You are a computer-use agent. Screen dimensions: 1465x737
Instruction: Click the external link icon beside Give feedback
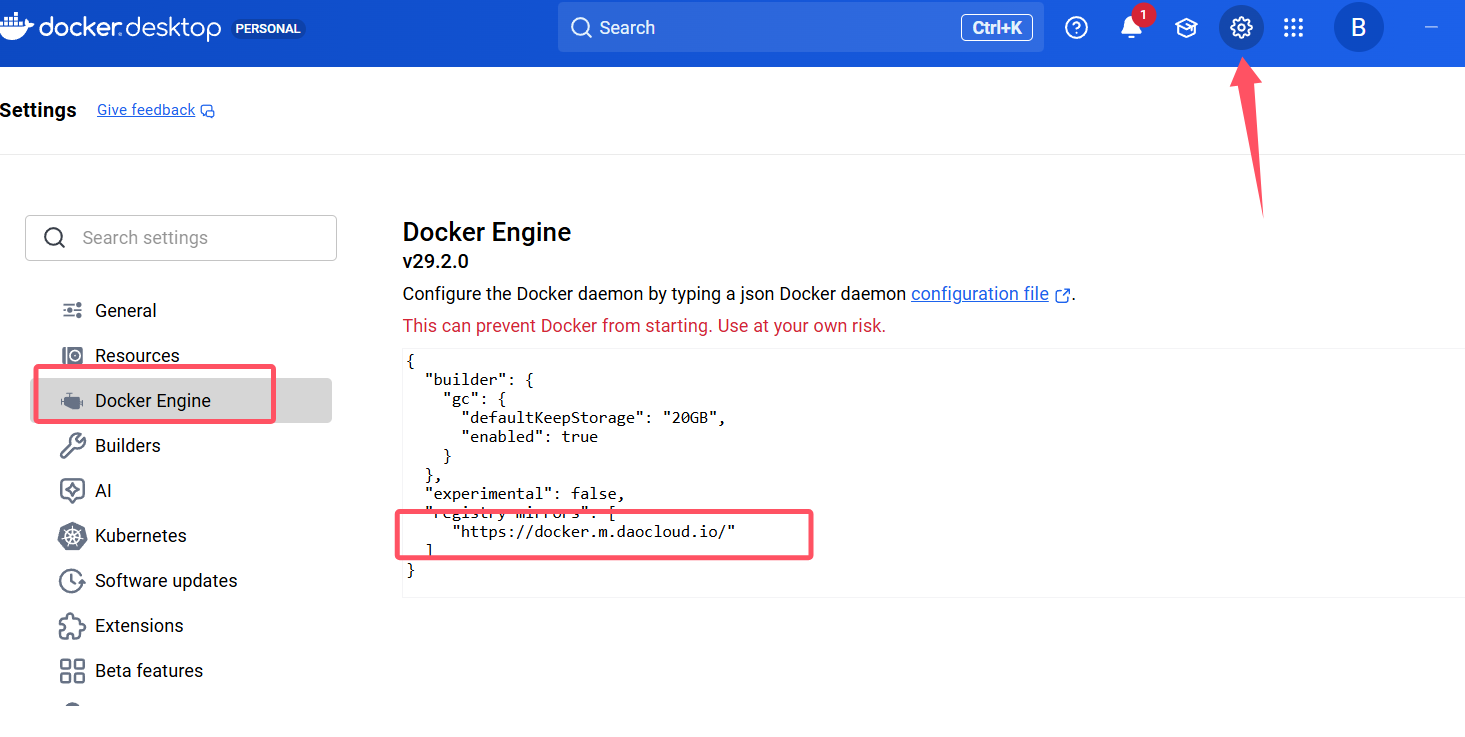tap(208, 111)
